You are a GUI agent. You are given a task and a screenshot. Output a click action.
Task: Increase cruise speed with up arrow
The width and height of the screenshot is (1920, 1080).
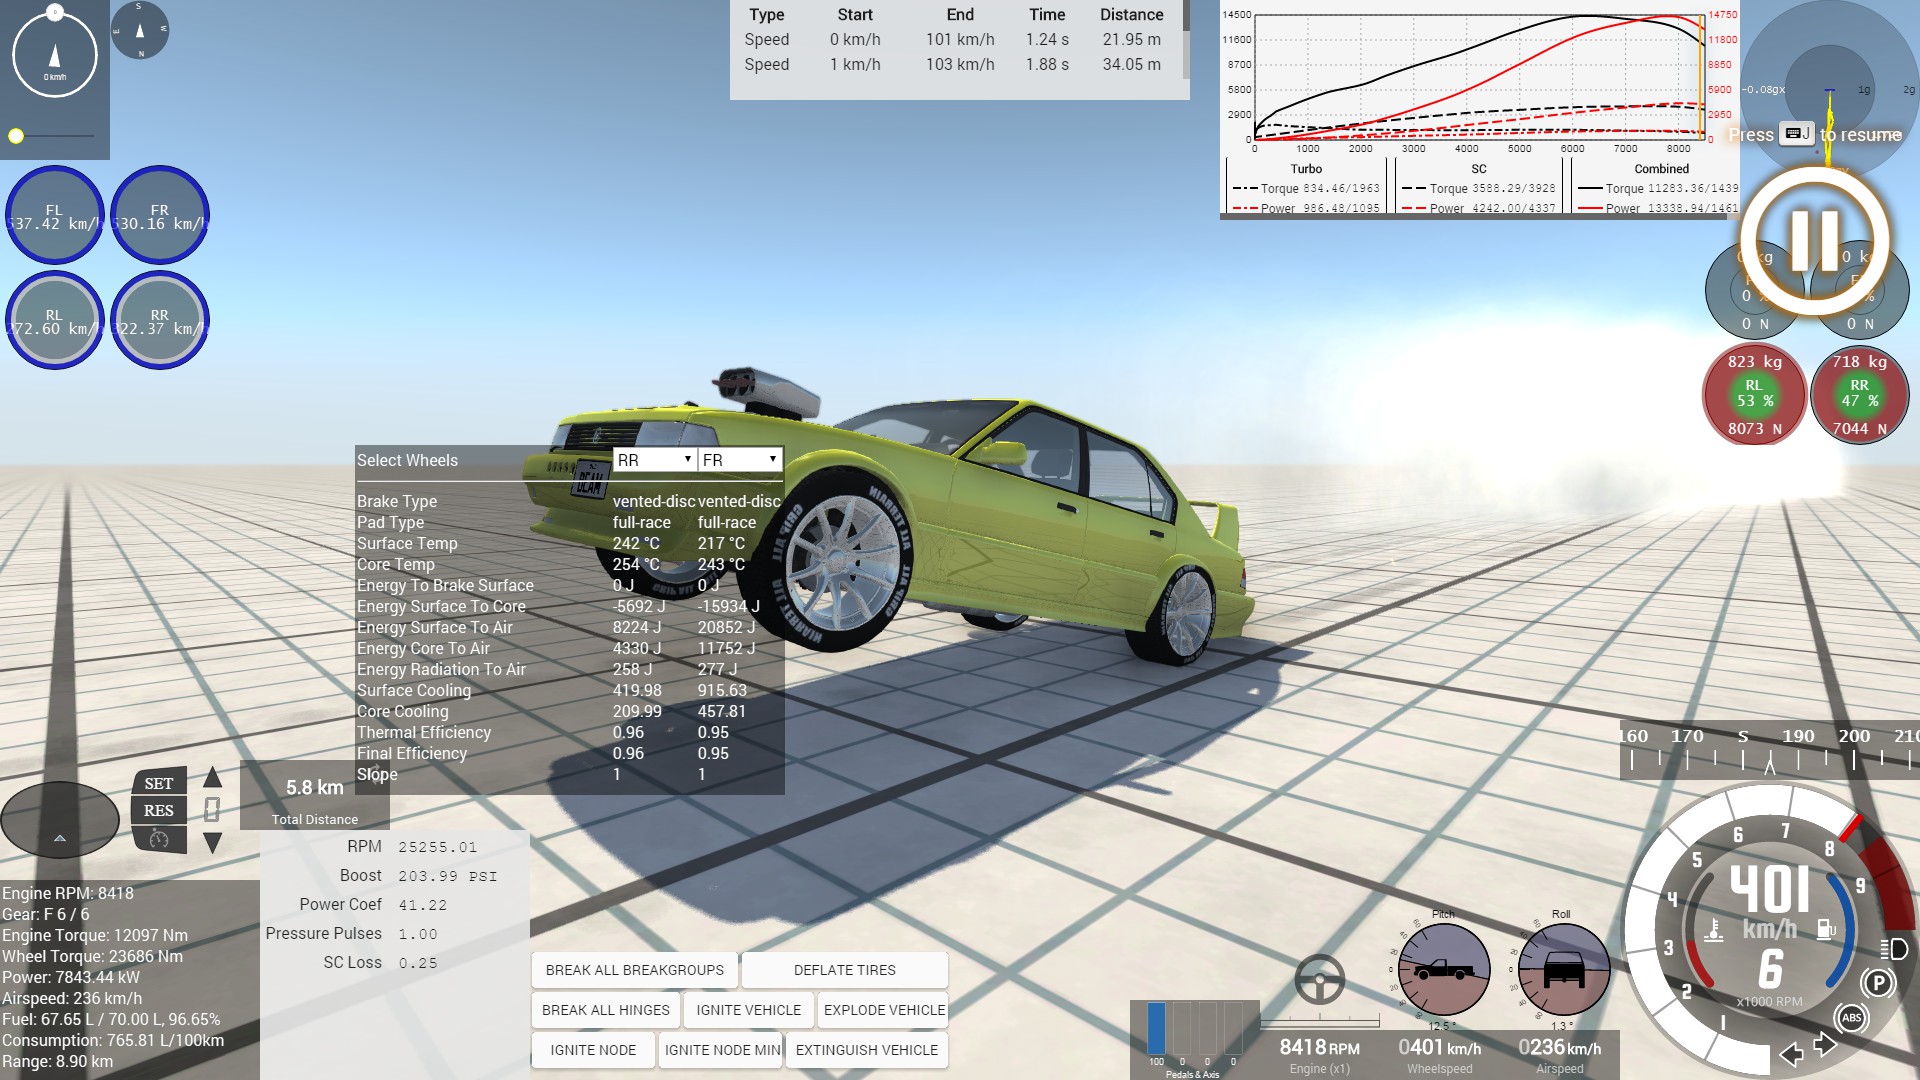(x=212, y=778)
